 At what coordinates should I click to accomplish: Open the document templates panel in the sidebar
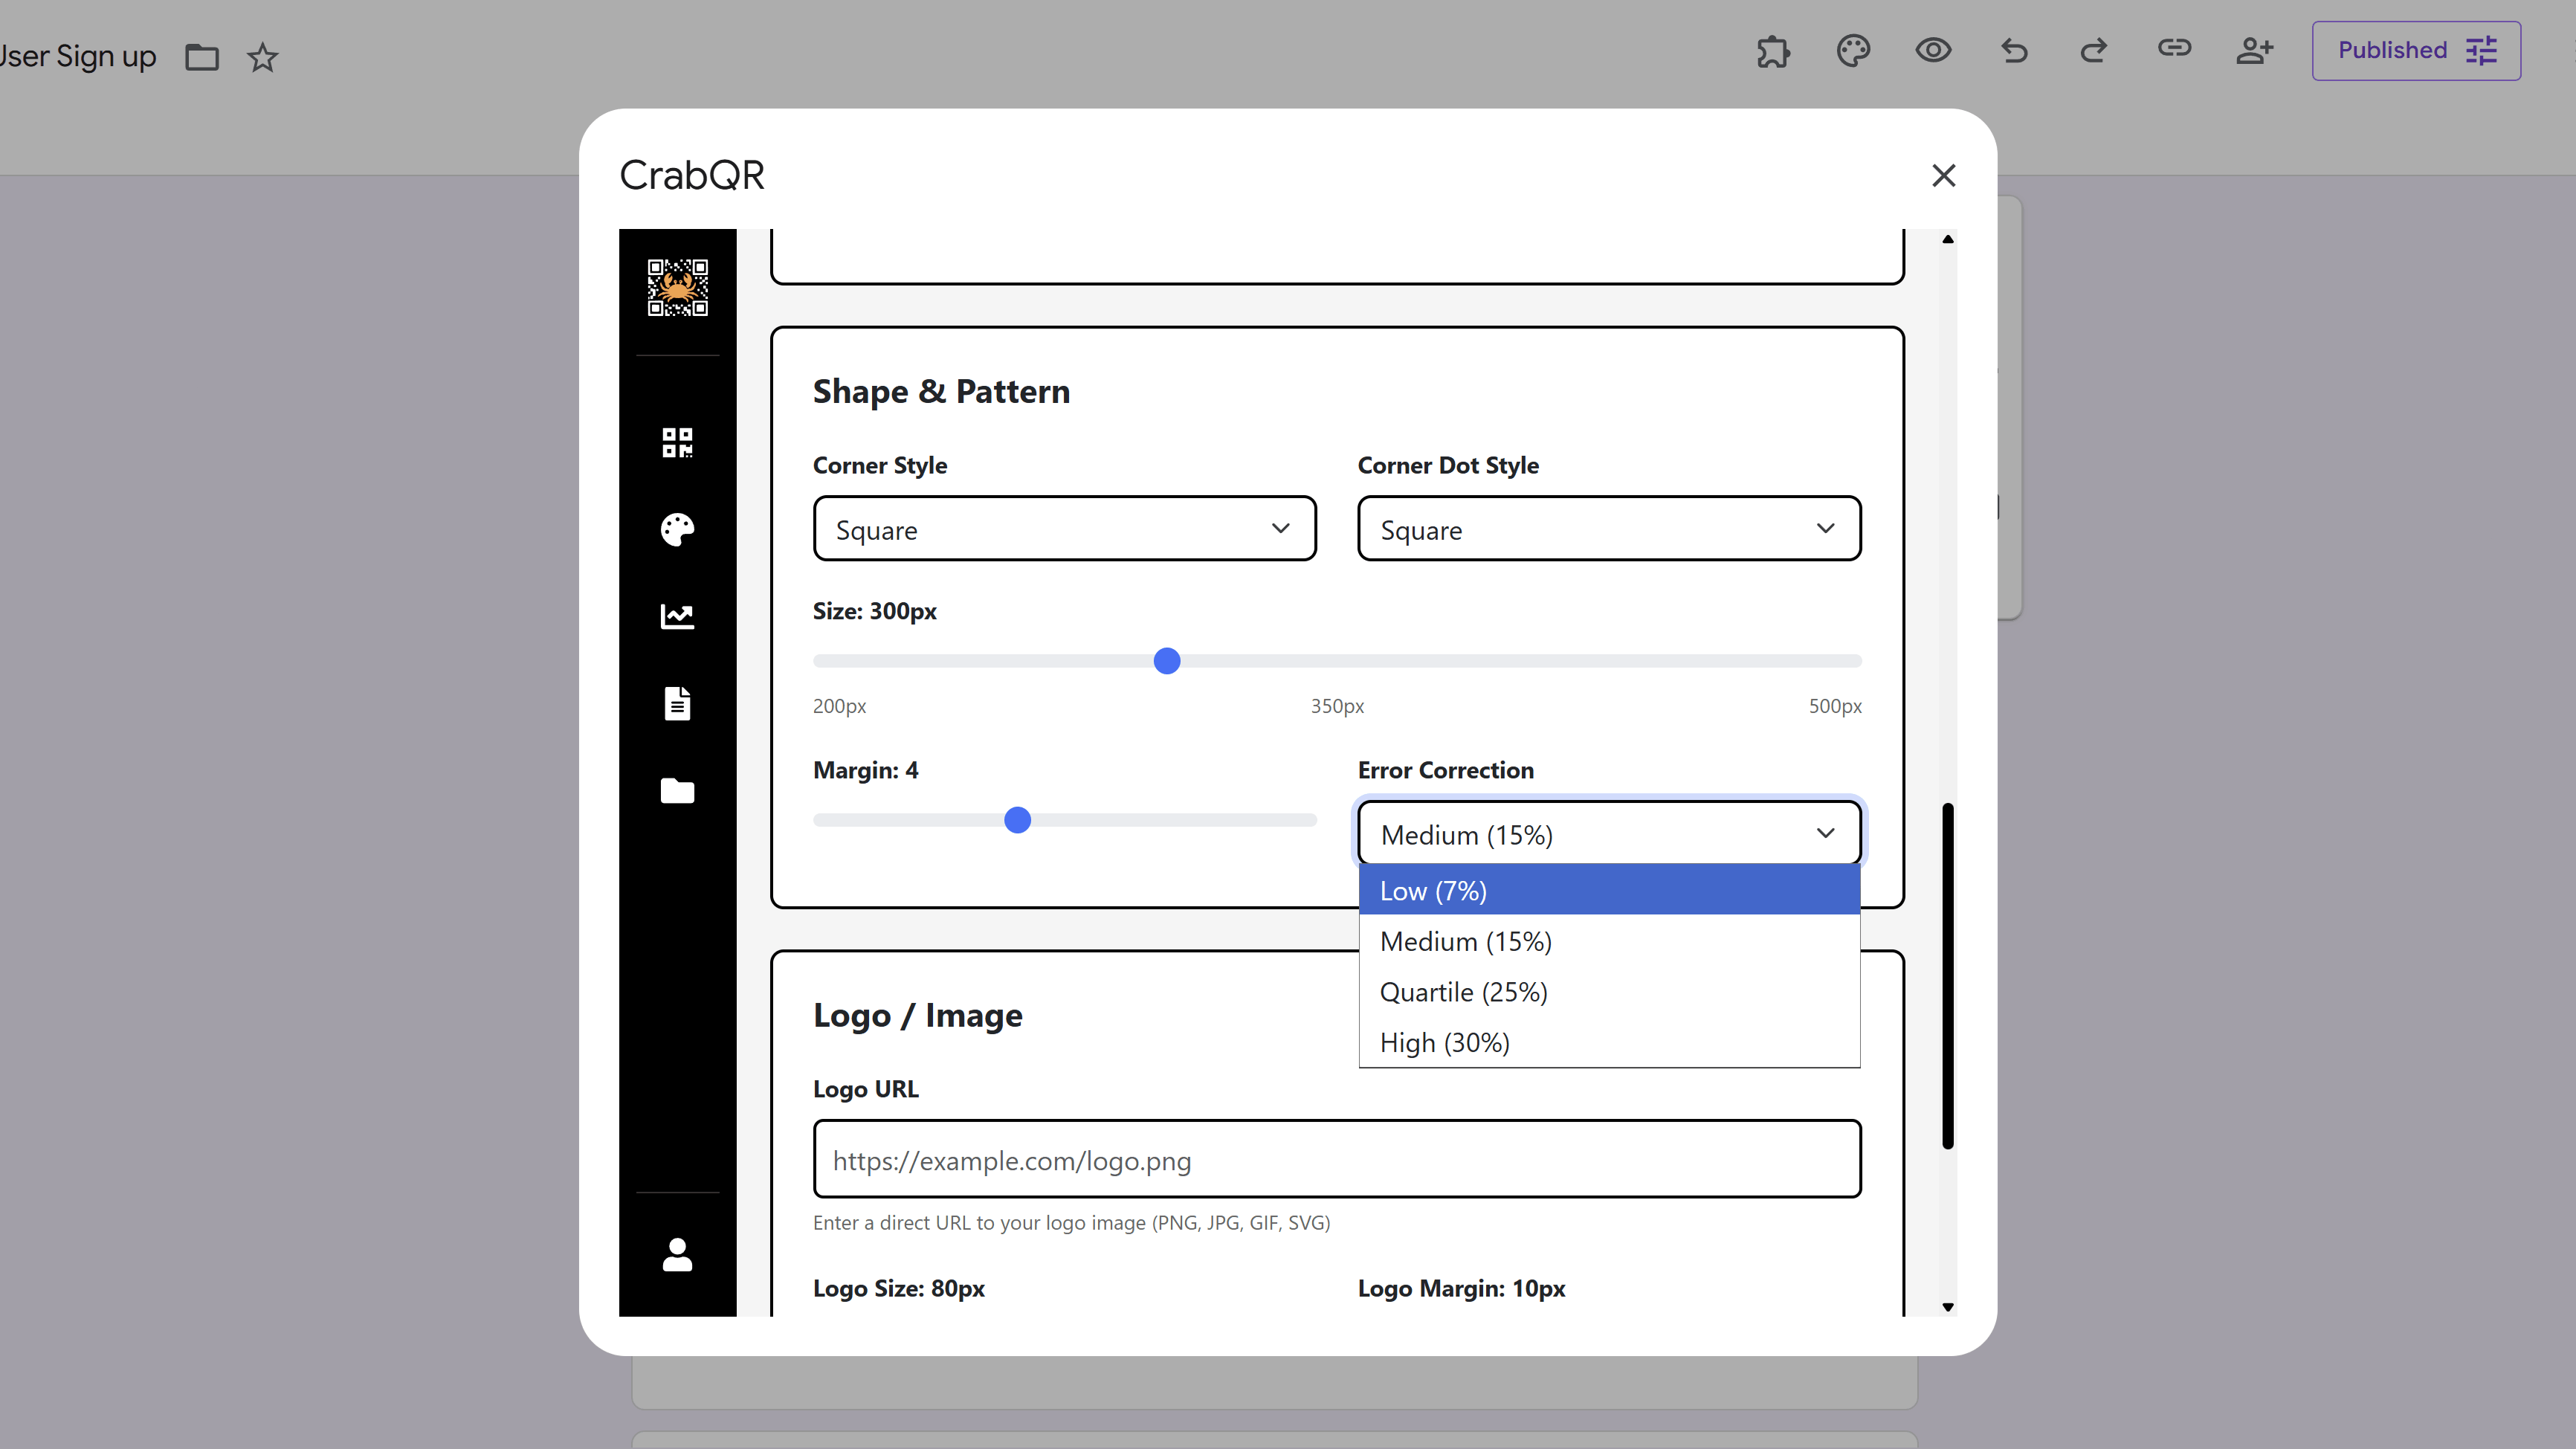pos(677,703)
